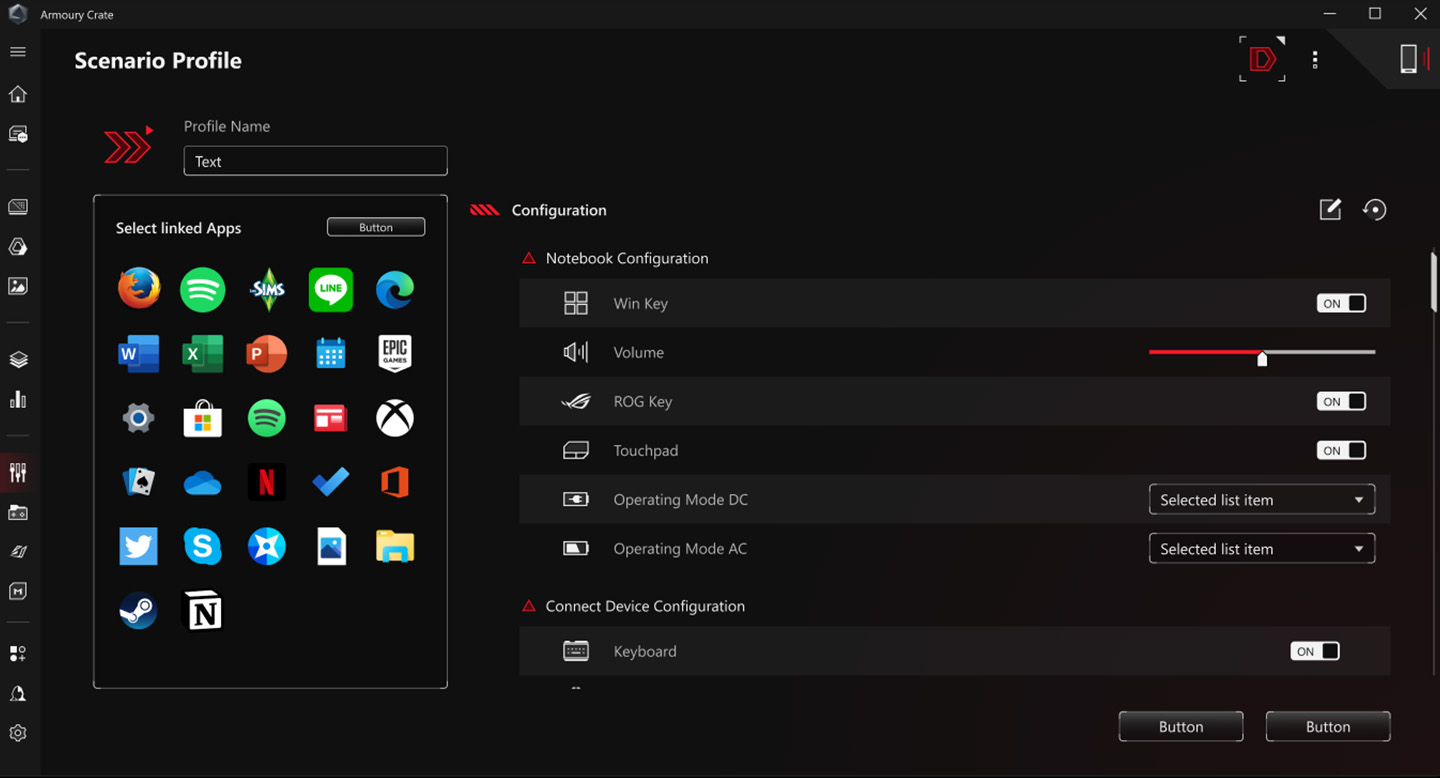Viewport: 1440px width, 778px height.
Task: Select Spotify icon next to Firefox
Action: tap(203, 289)
